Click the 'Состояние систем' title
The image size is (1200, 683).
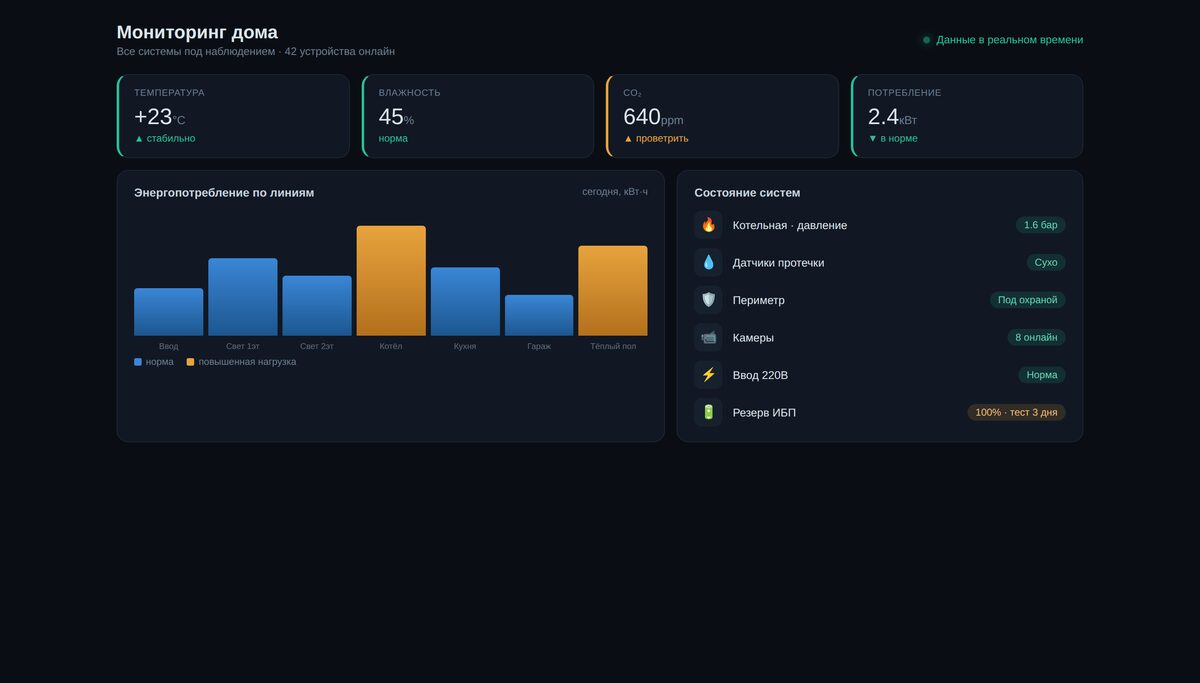pos(747,193)
